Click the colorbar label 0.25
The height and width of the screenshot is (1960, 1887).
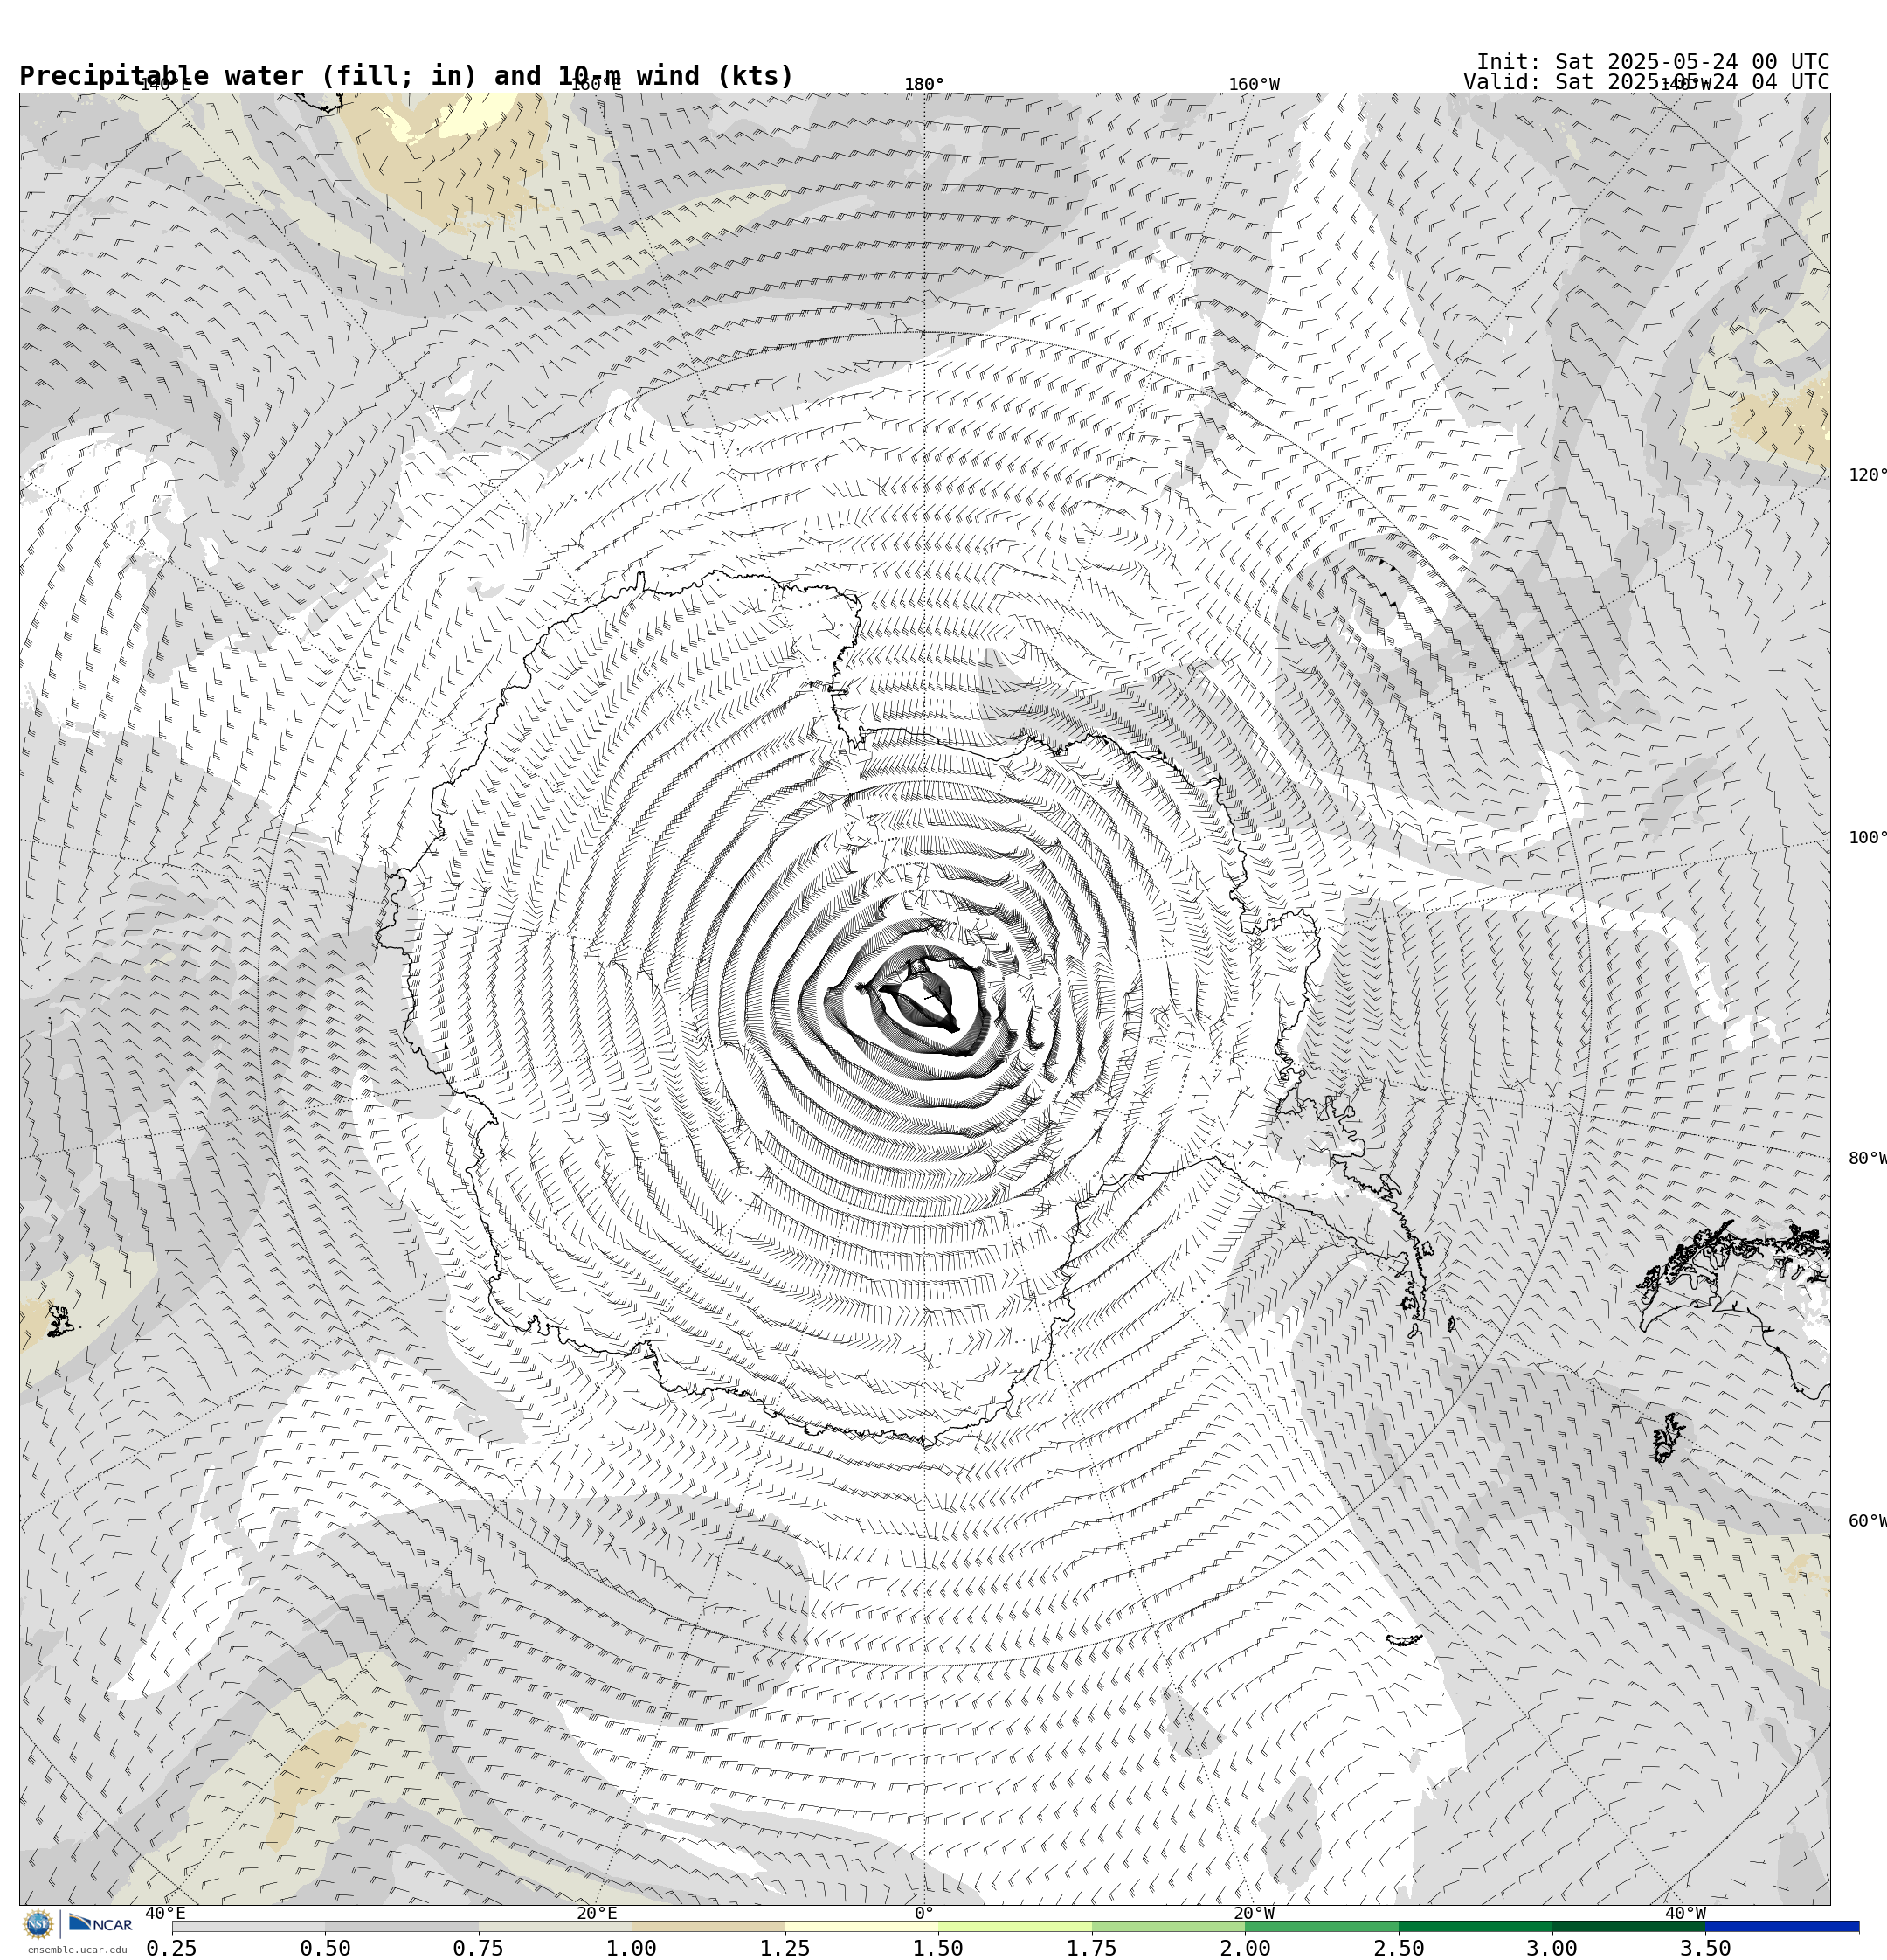[172, 1948]
